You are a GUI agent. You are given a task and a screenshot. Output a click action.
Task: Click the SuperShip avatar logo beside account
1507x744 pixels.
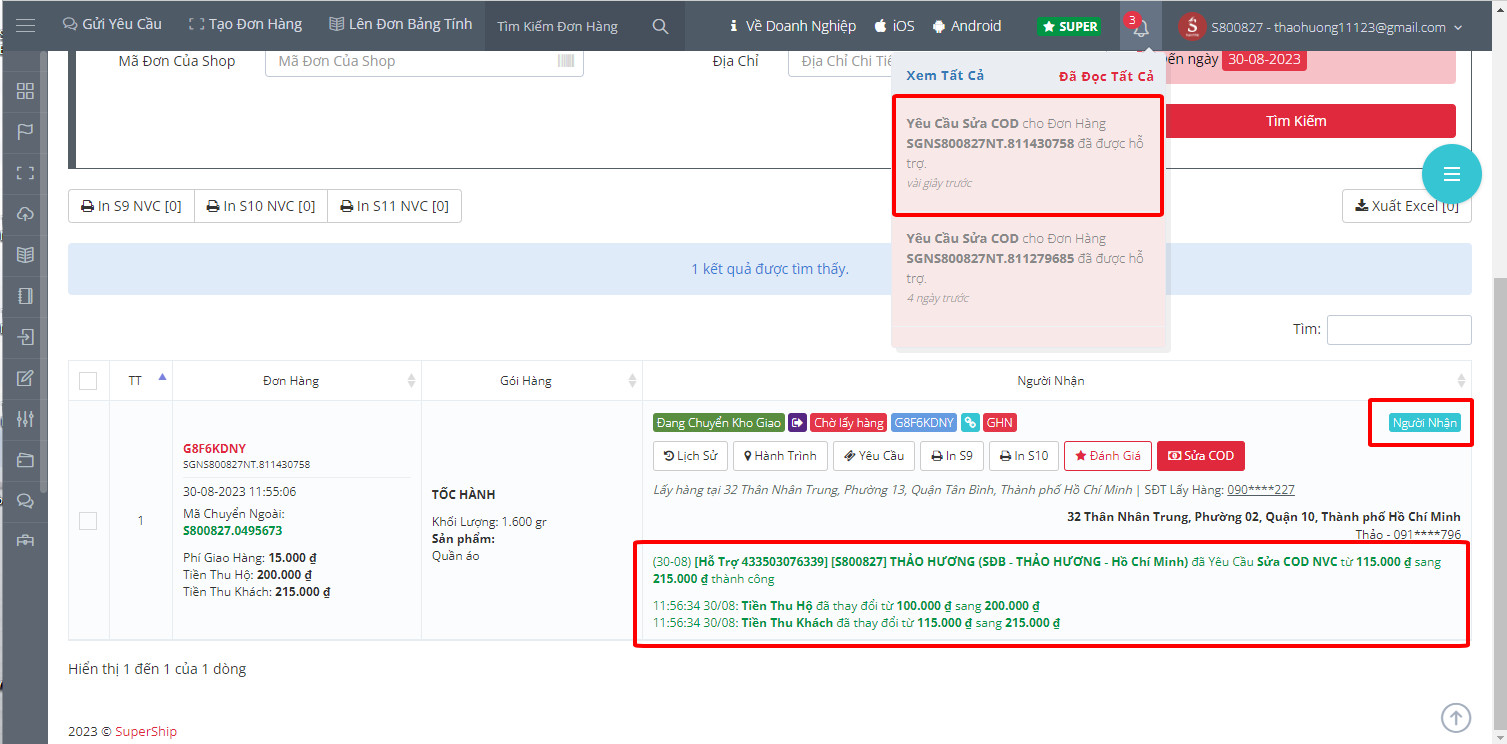[1192, 27]
